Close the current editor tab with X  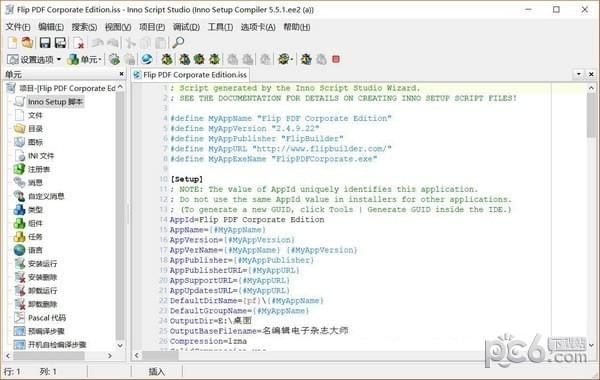point(591,74)
